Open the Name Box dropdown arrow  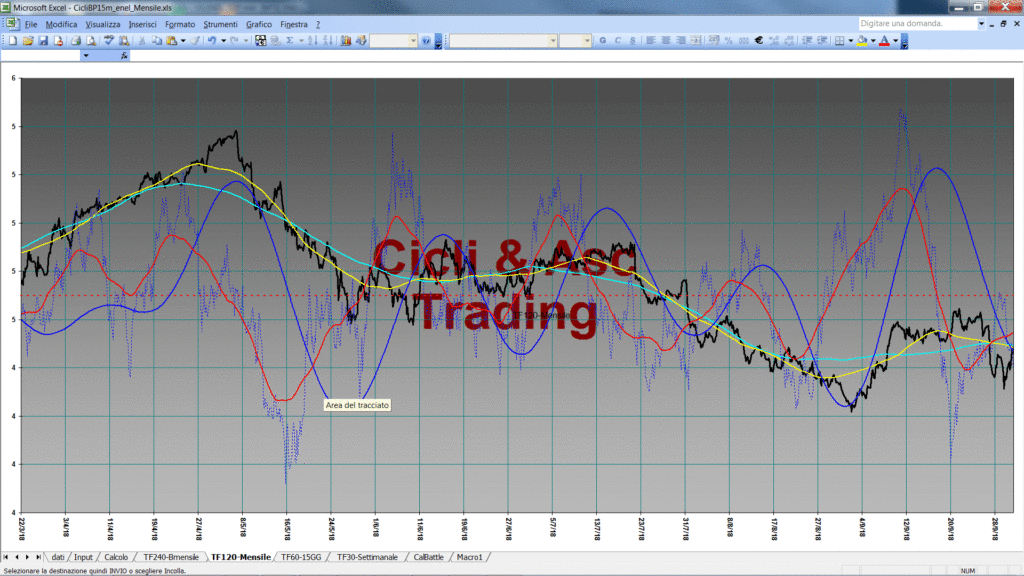[x=86, y=56]
